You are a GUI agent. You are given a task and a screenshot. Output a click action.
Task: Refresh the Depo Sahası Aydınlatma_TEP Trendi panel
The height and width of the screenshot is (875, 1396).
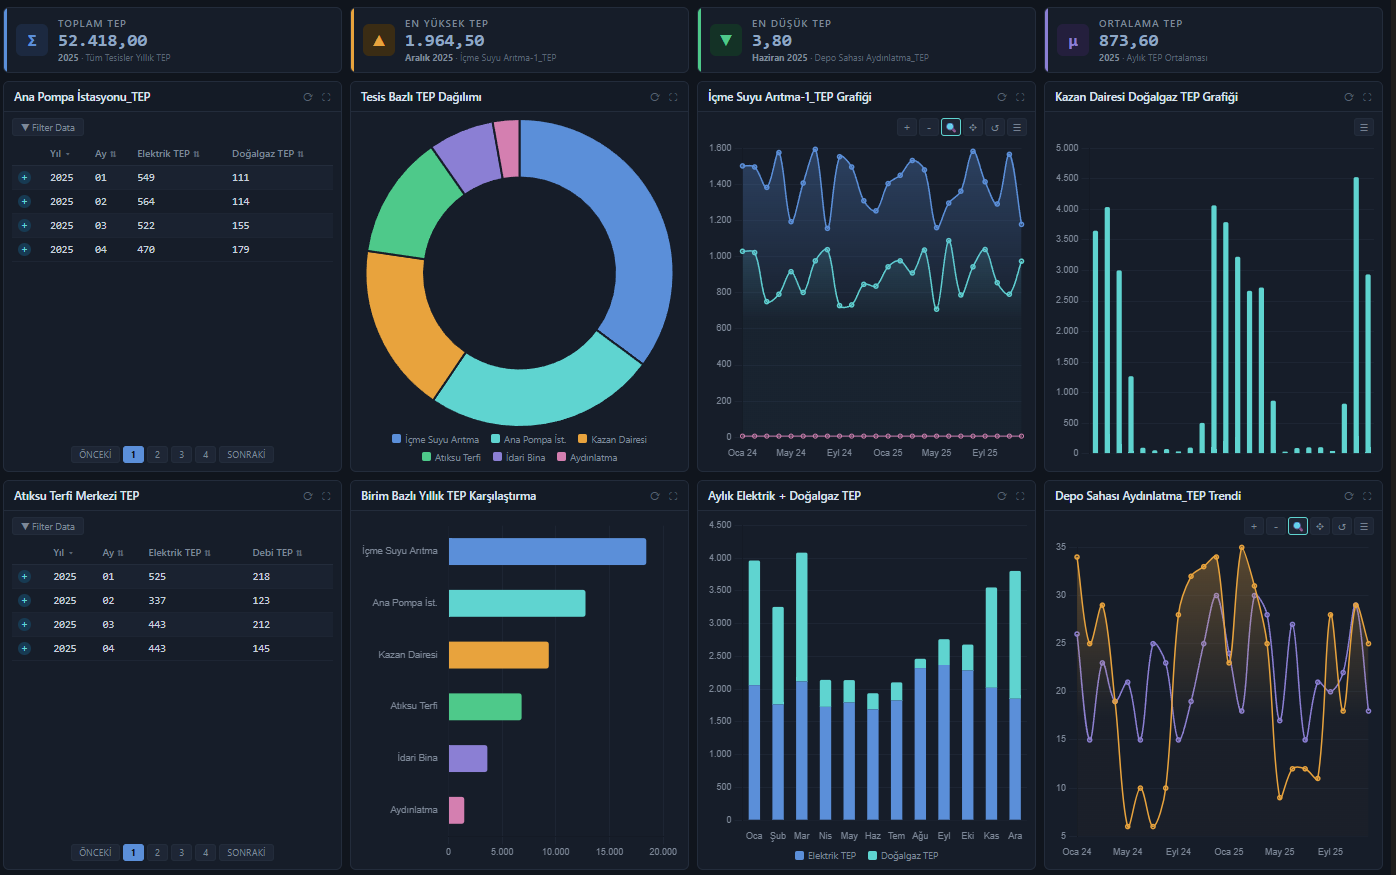(1349, 496)
